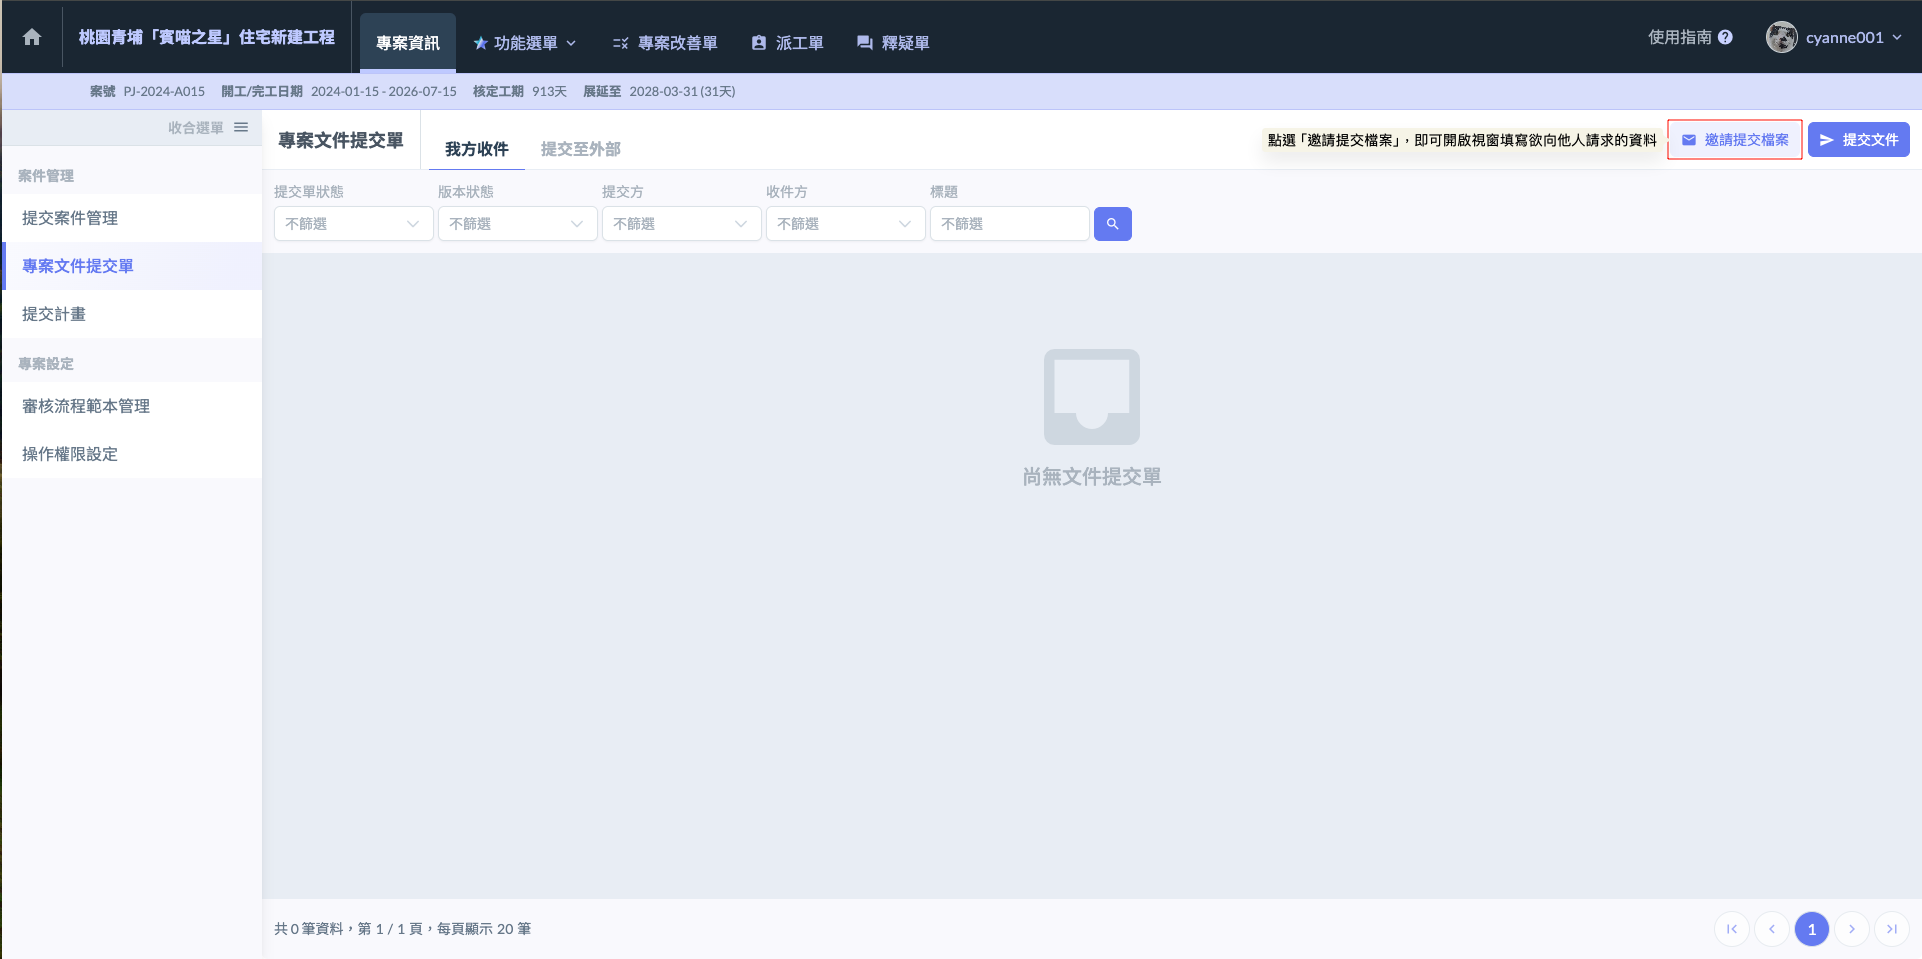Click the star icon beside 功能選單
Image resolution: width=1922 pixels, height=959 pixels.
[x=480, y=43]
